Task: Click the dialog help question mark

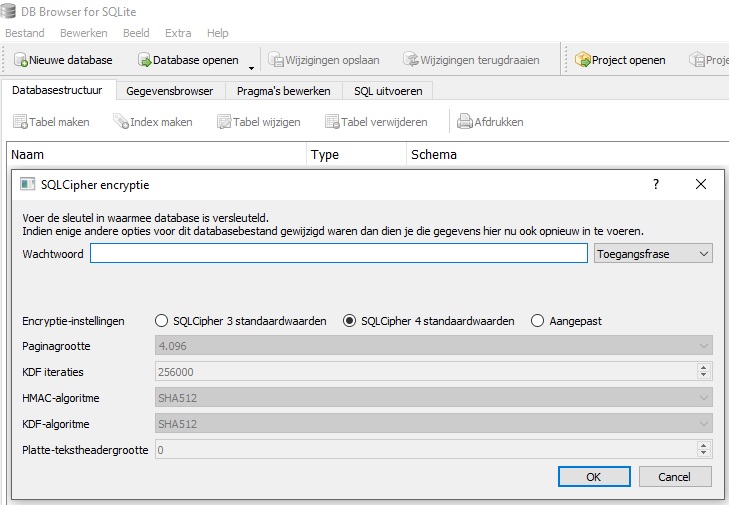Action: (x=656, y=184)
